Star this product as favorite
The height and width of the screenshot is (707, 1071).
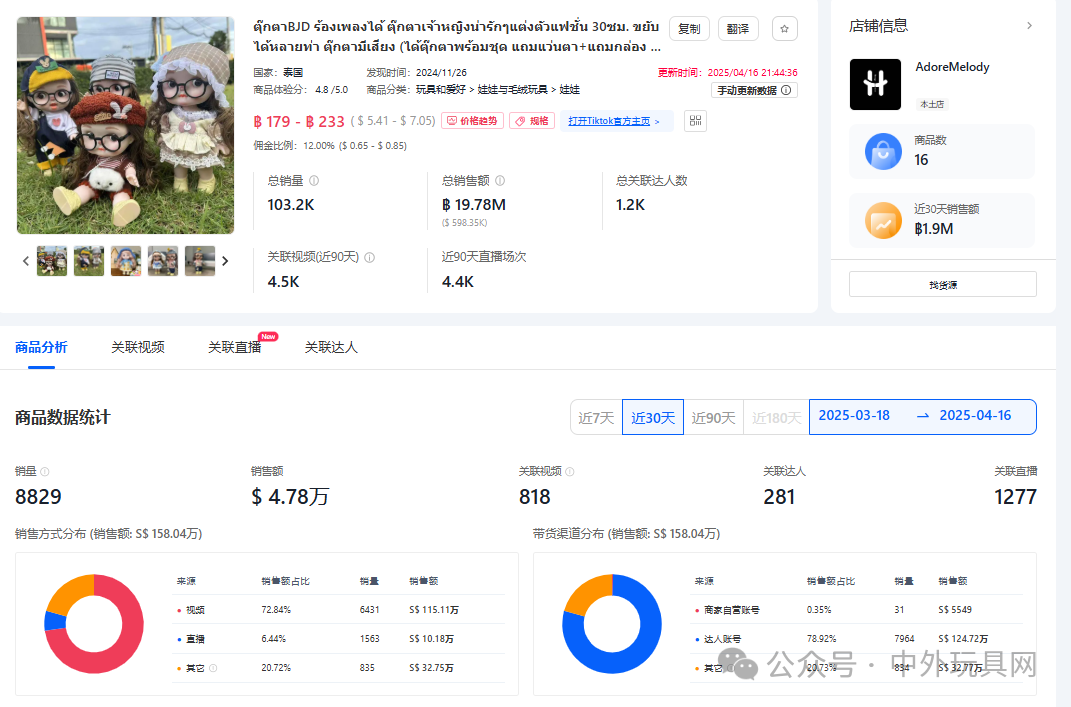click(784, 28)
